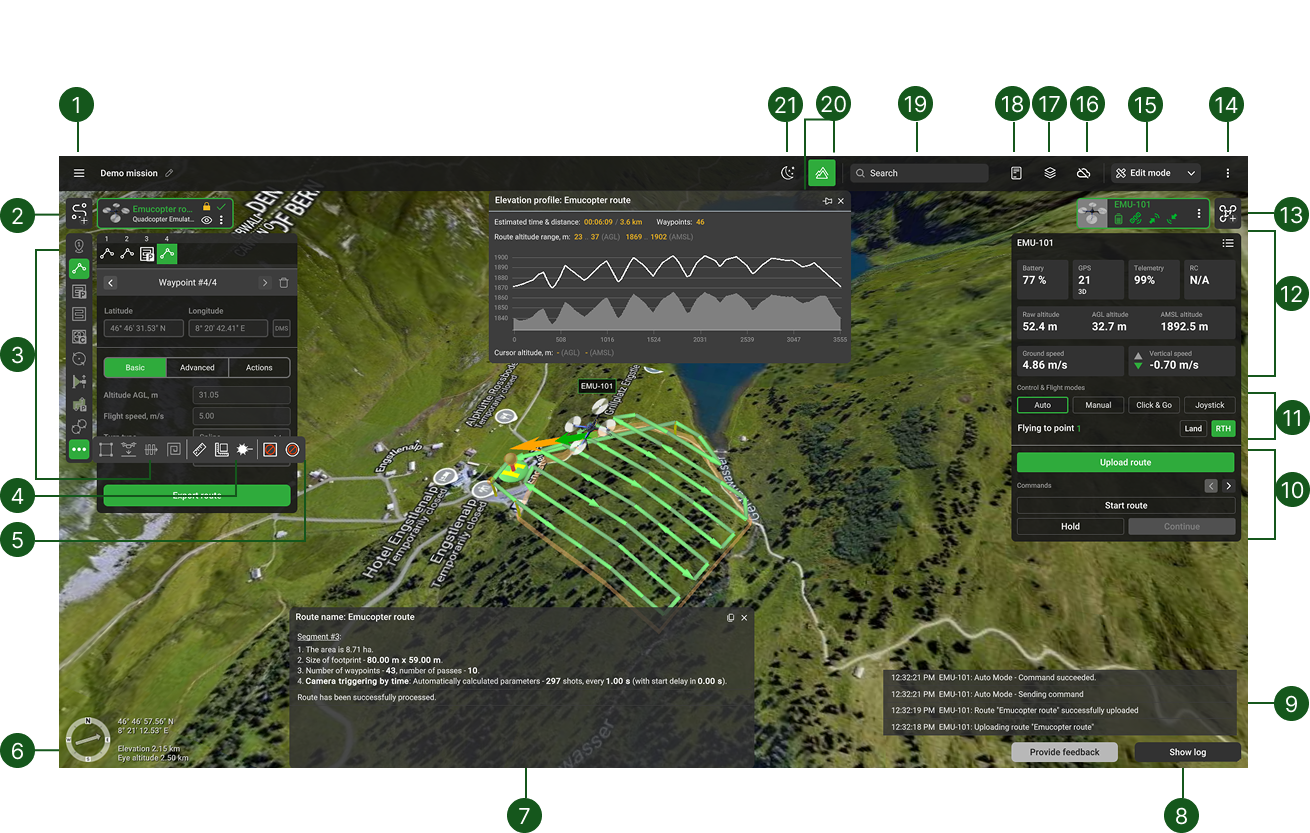This screenshot has height=833, width=1310.
Task: Select the measure ruler tool
Action: [199, 450]
